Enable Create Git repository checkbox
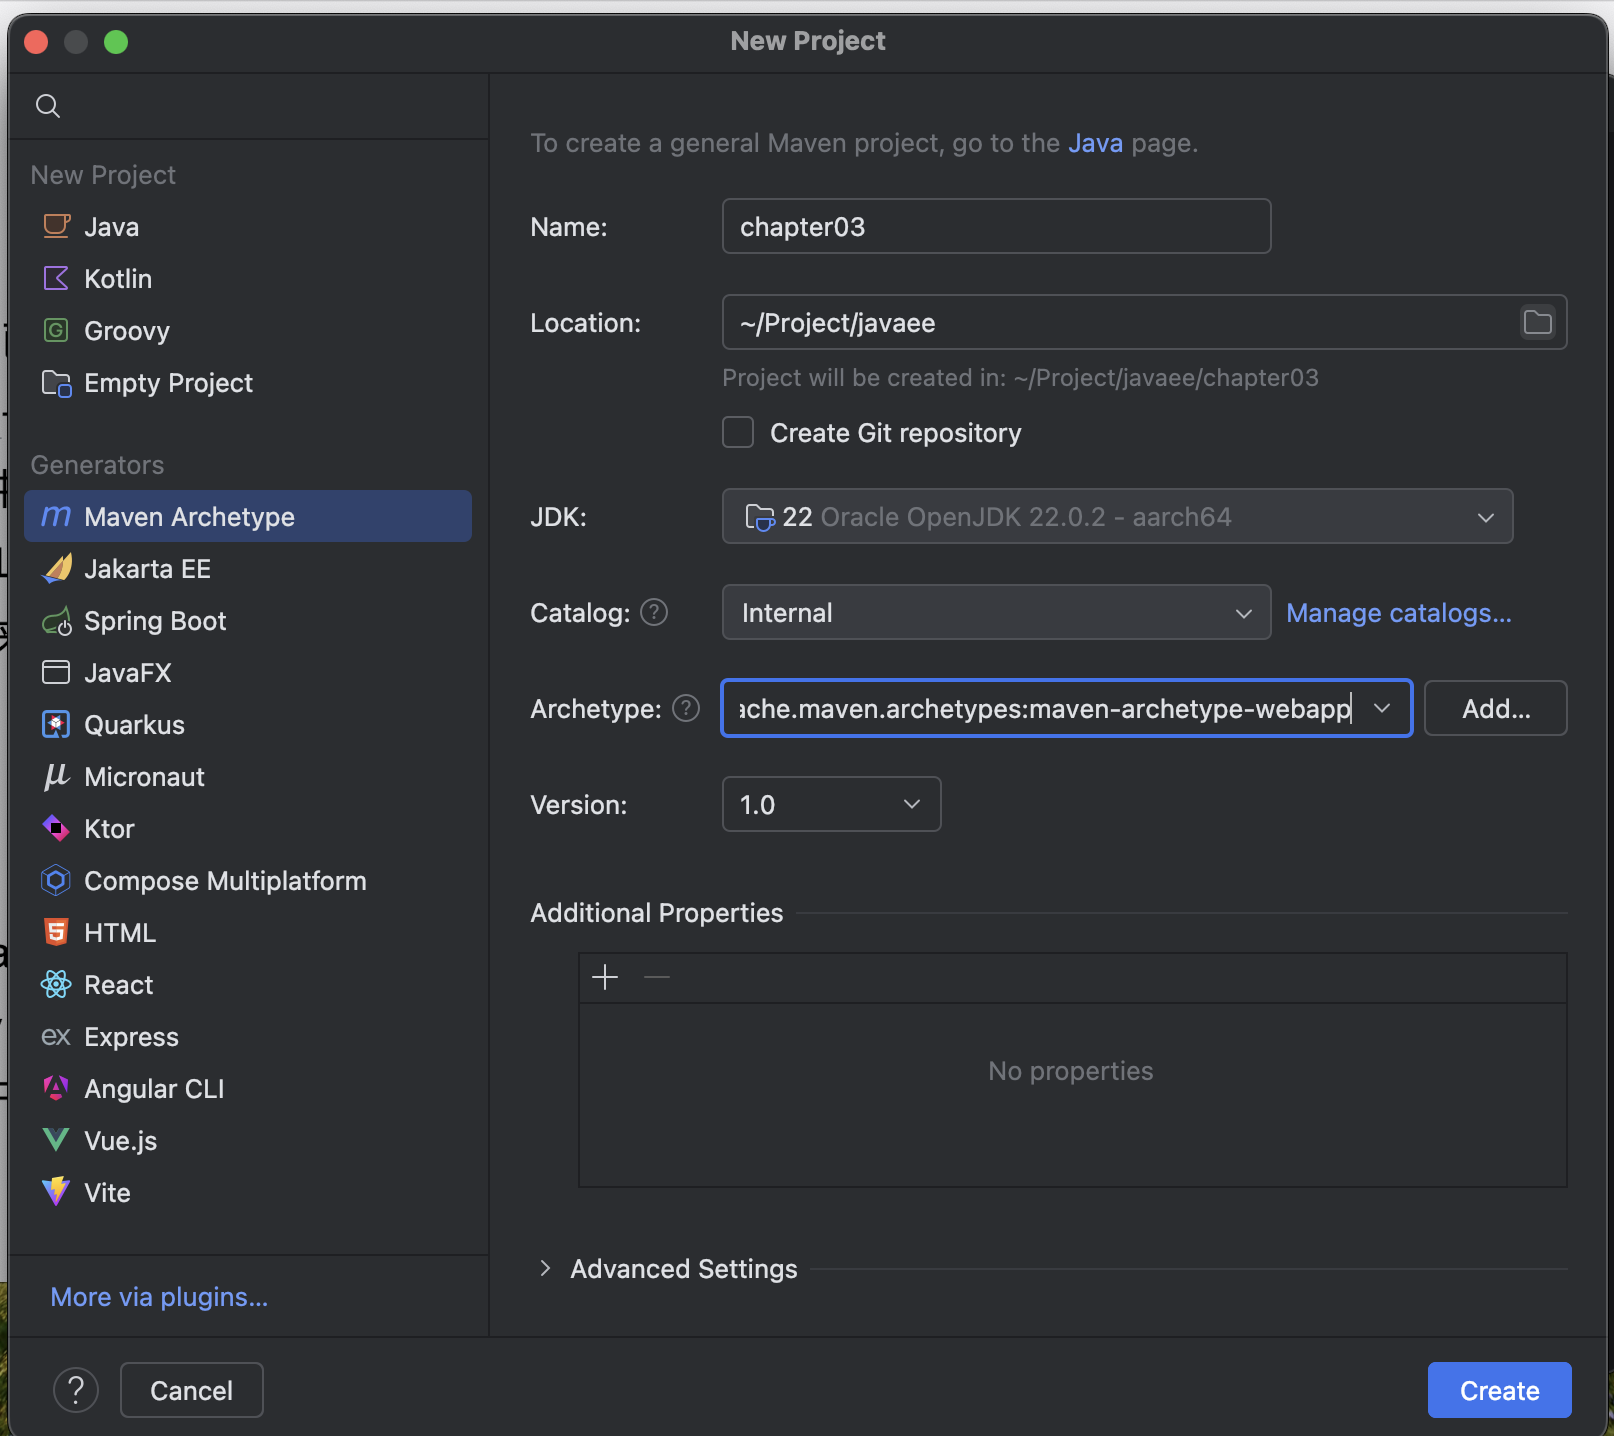Screen dimensions: 1614x1436 (x=738, y=432)
